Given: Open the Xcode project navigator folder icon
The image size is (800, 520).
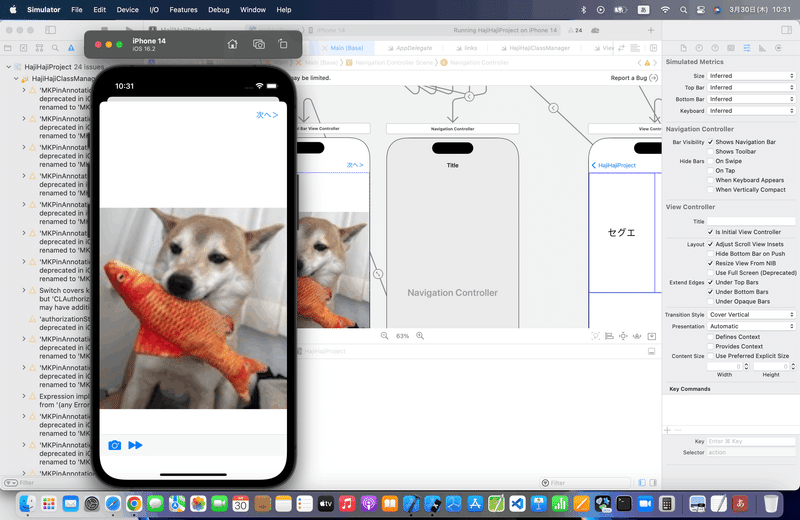Looking at the screenshot, I should tap(7, 48).
